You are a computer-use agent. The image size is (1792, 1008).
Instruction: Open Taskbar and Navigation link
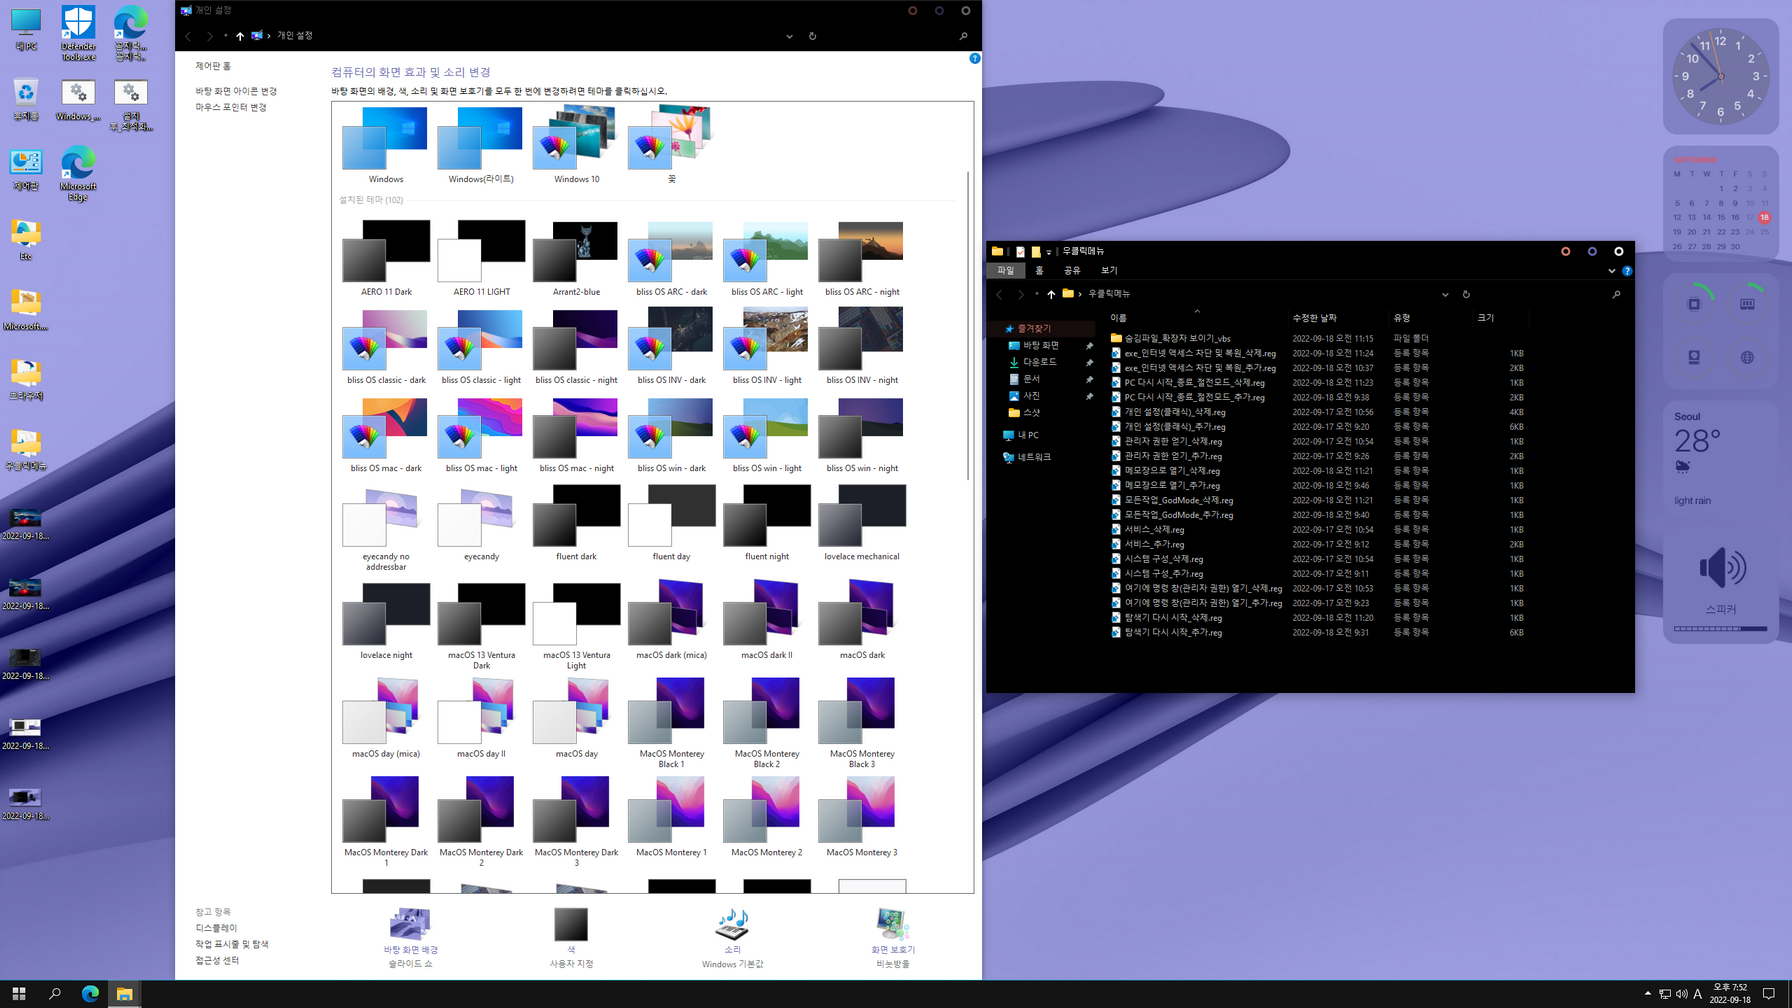click(232, 944)
